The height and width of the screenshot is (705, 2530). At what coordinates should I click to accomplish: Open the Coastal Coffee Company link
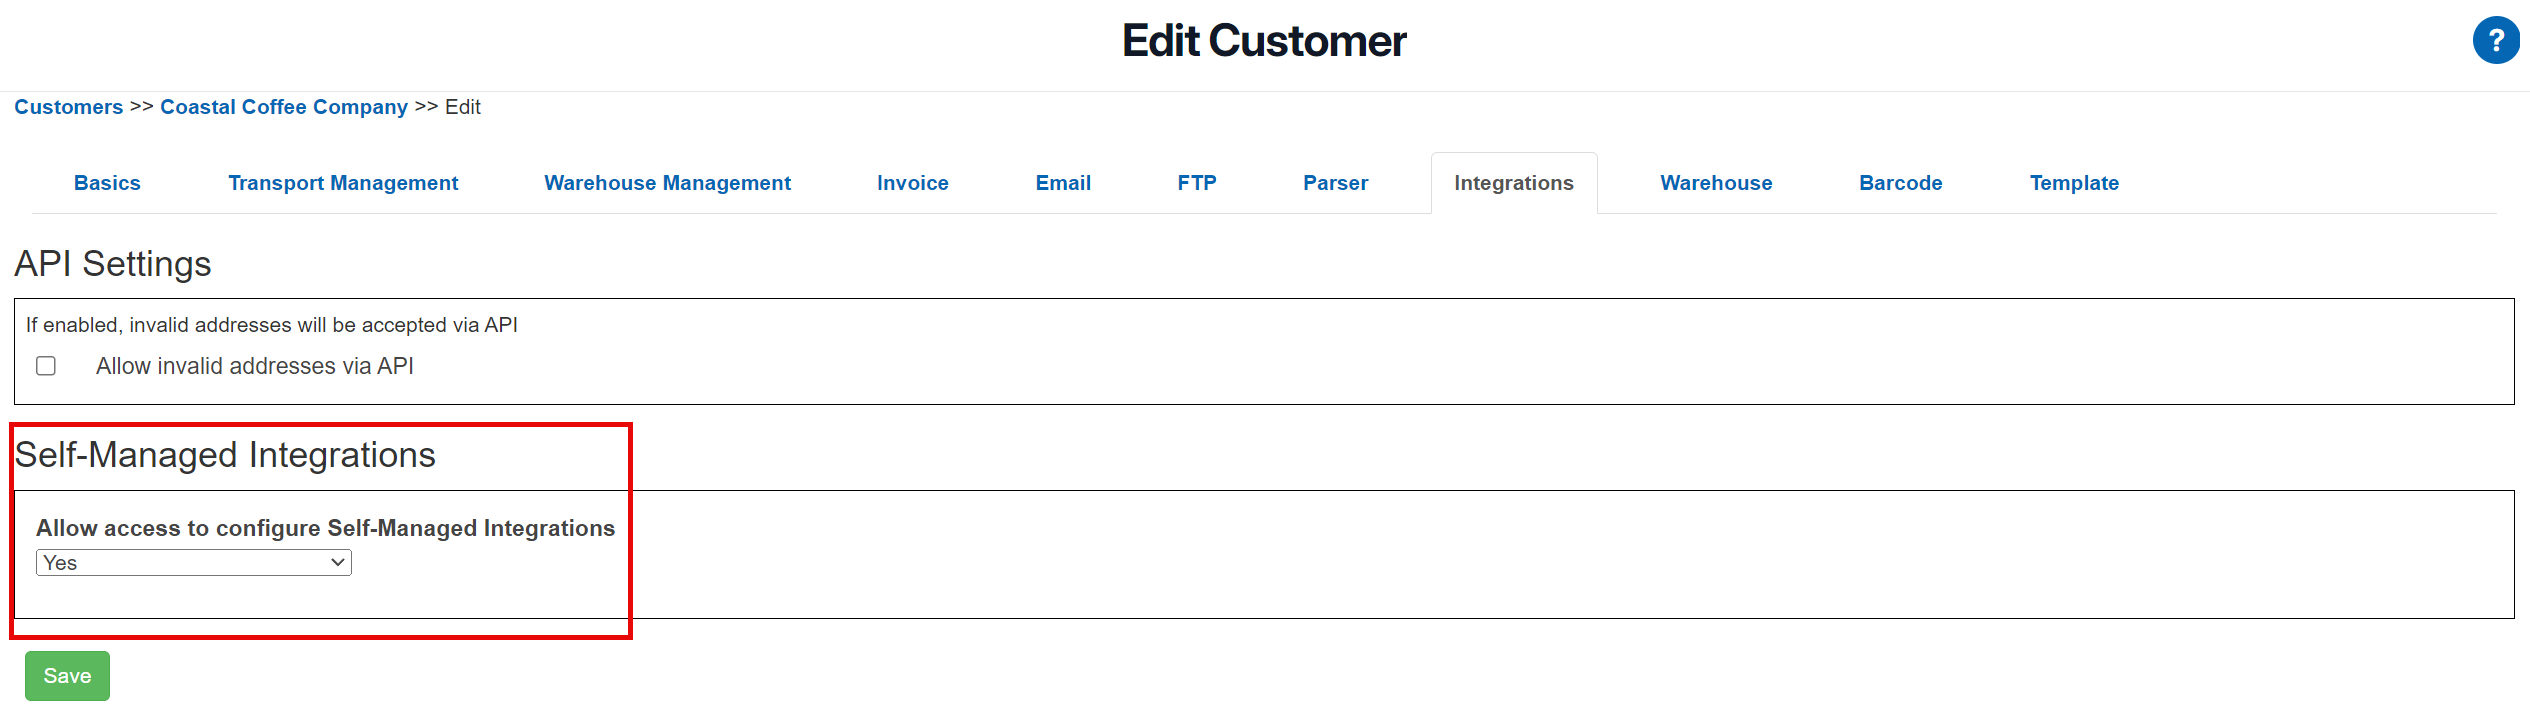(x=283, y=107)
